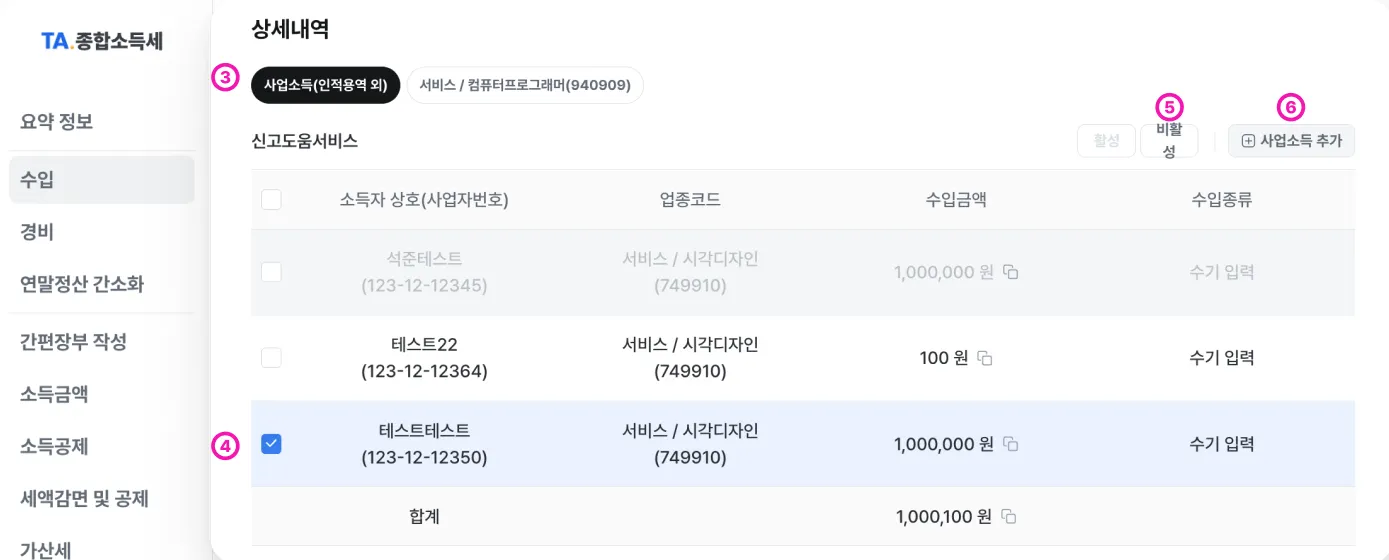Image resolution: width=1389 pixels, height=560 pixels.
Task: Click the 활성 button
Action: [x=1106, y=141]
